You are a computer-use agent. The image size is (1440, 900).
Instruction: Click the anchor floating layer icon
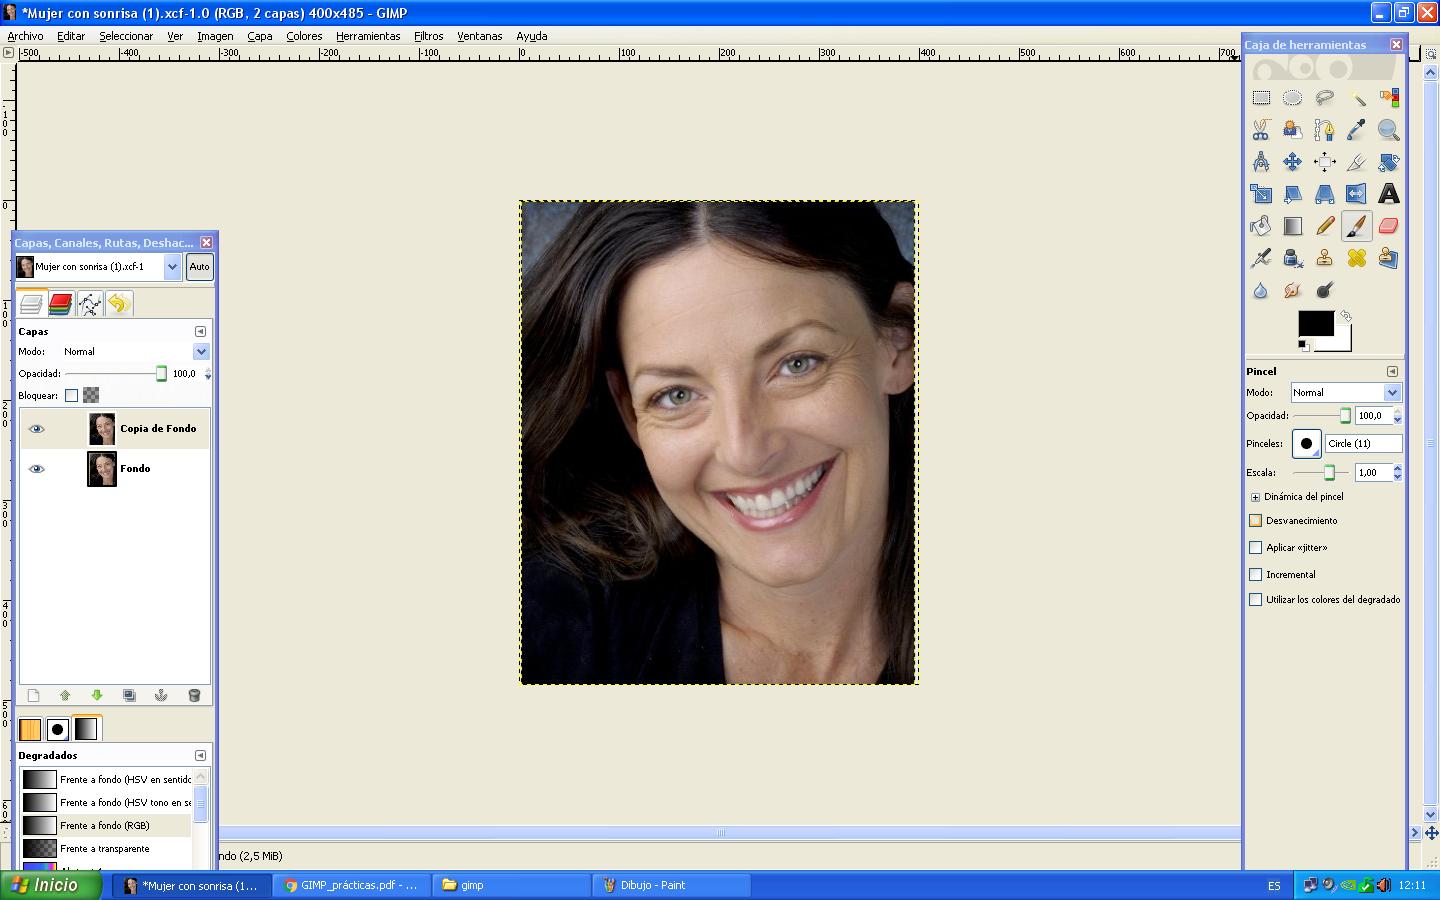point(161,695)
